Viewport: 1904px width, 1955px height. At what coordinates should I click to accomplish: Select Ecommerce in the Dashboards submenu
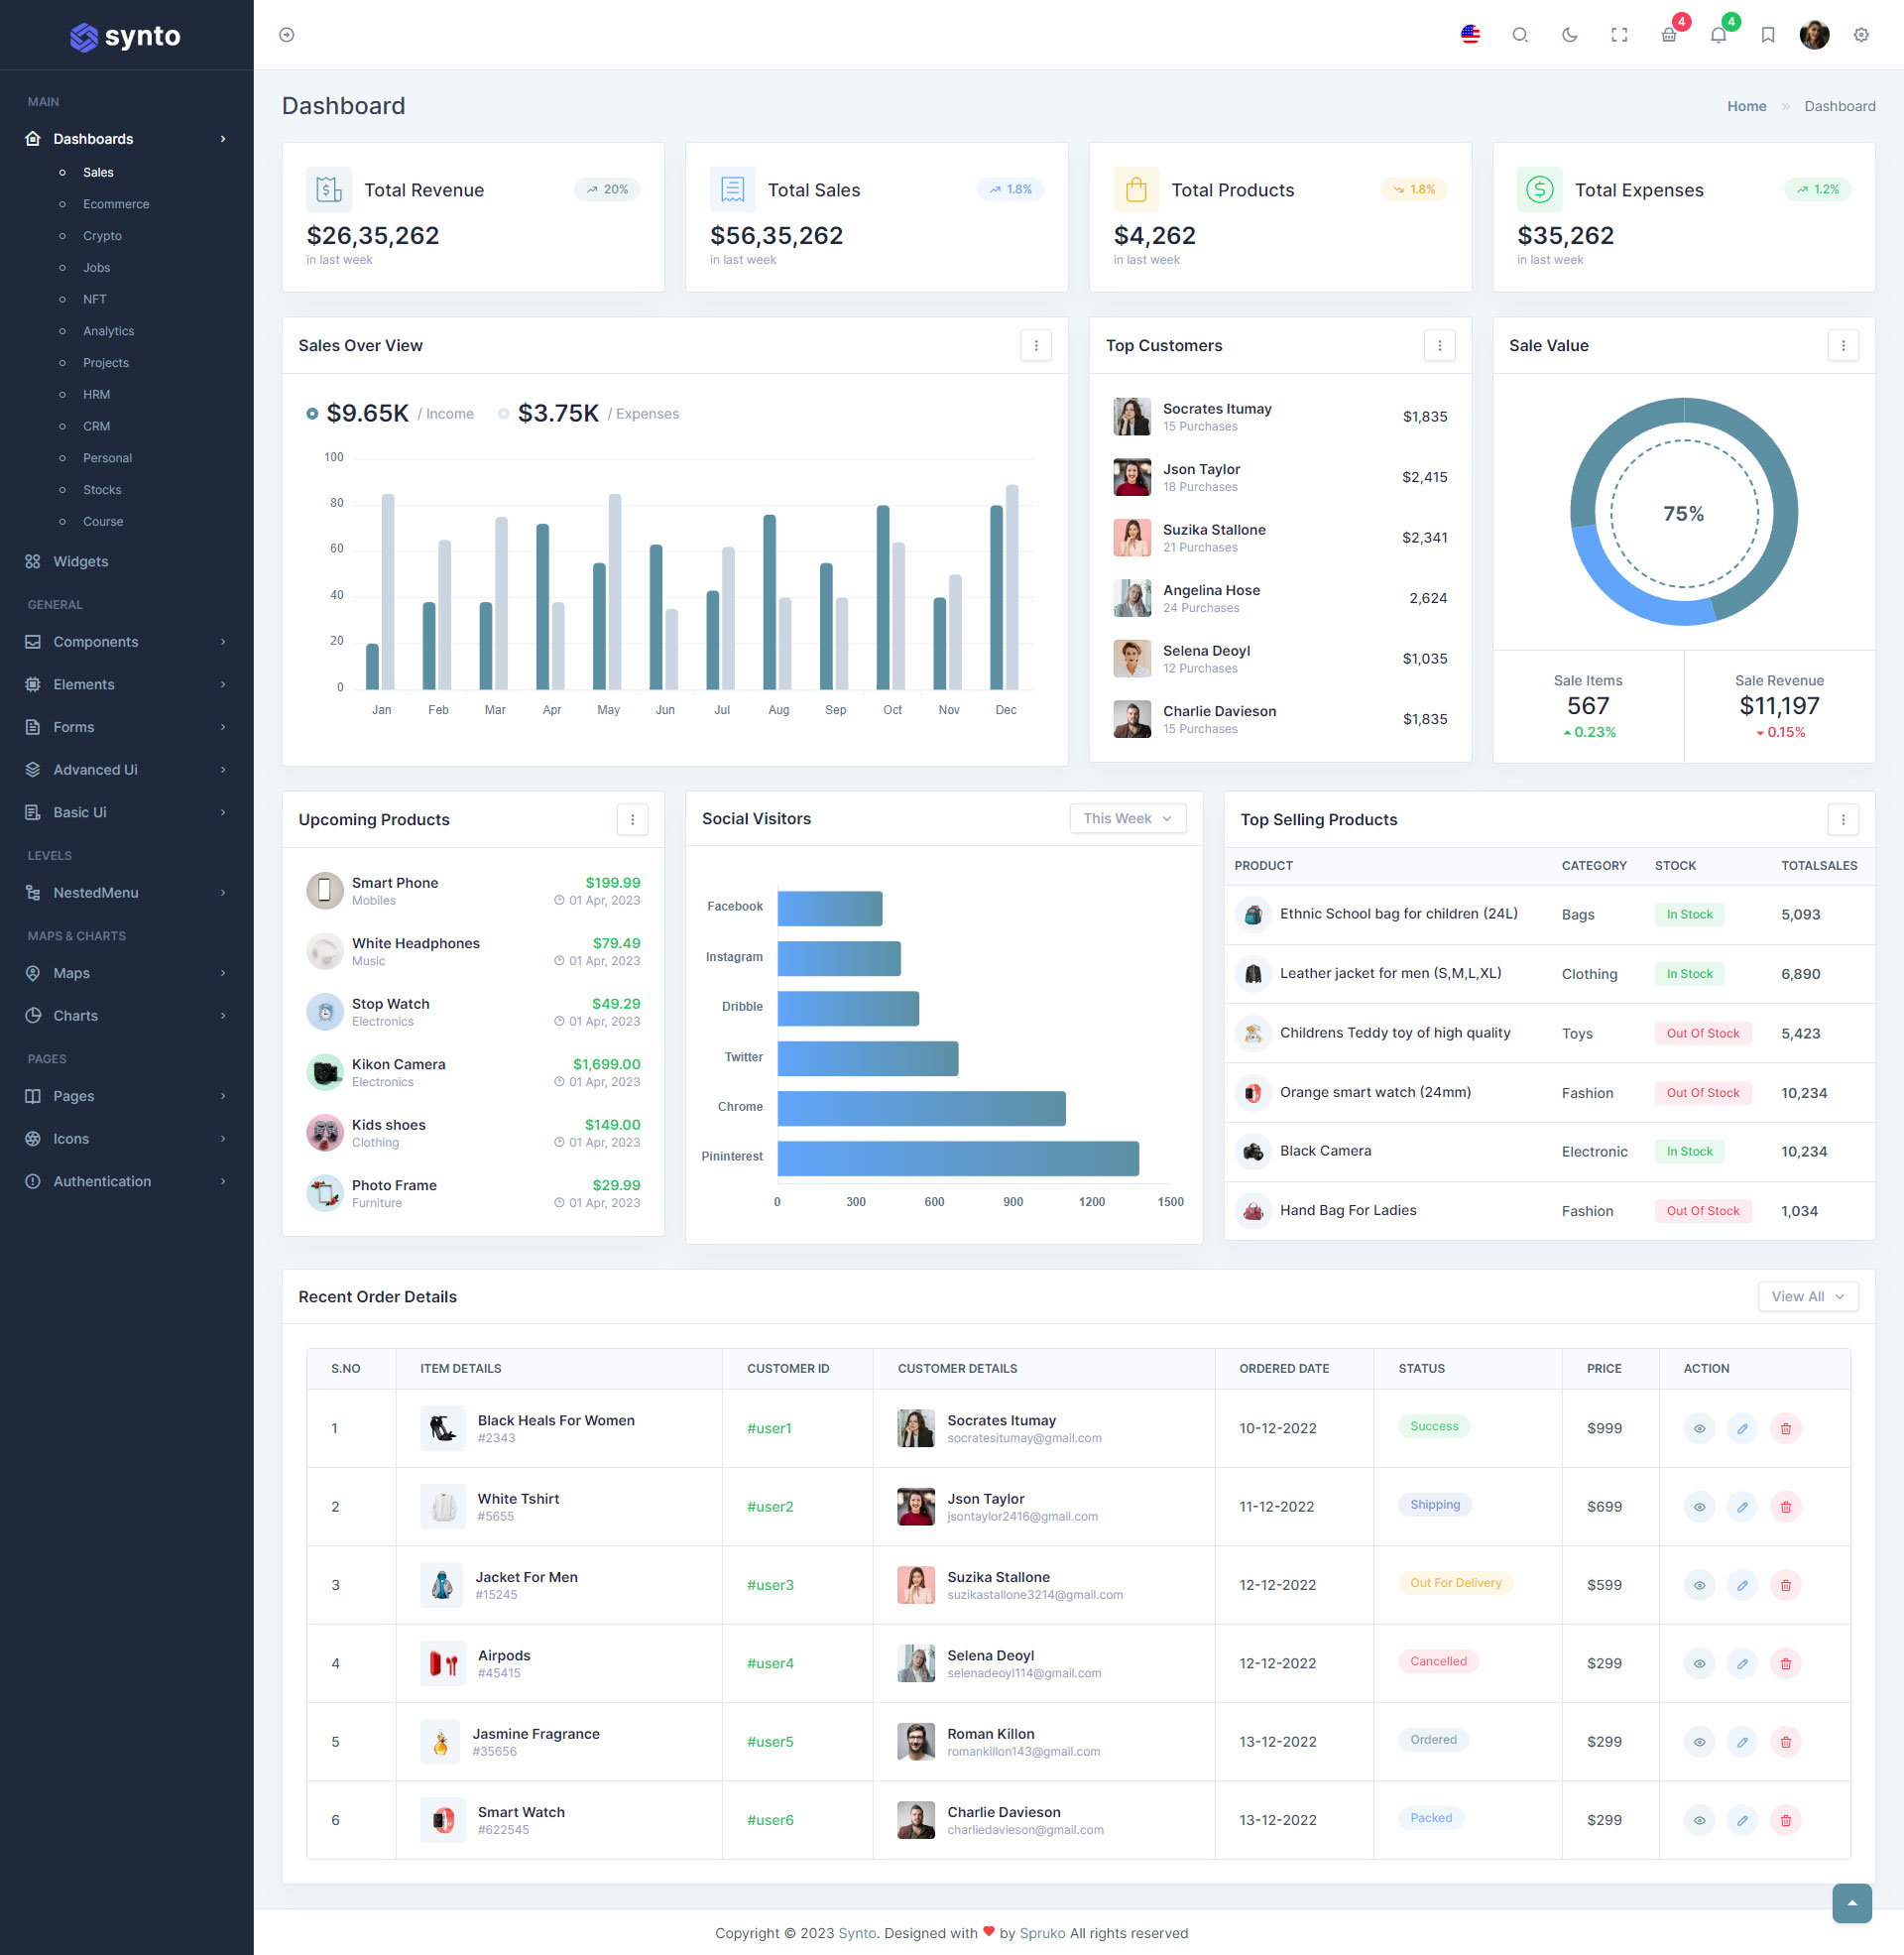point(116,204)
